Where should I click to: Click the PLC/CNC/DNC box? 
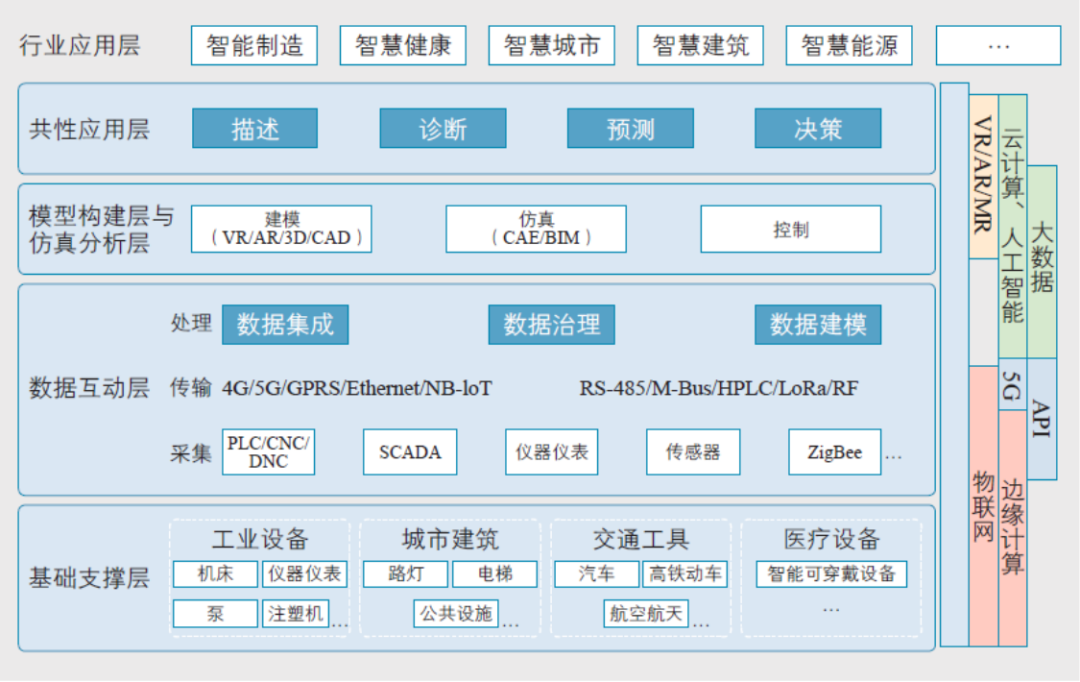[x=268, y=452]
